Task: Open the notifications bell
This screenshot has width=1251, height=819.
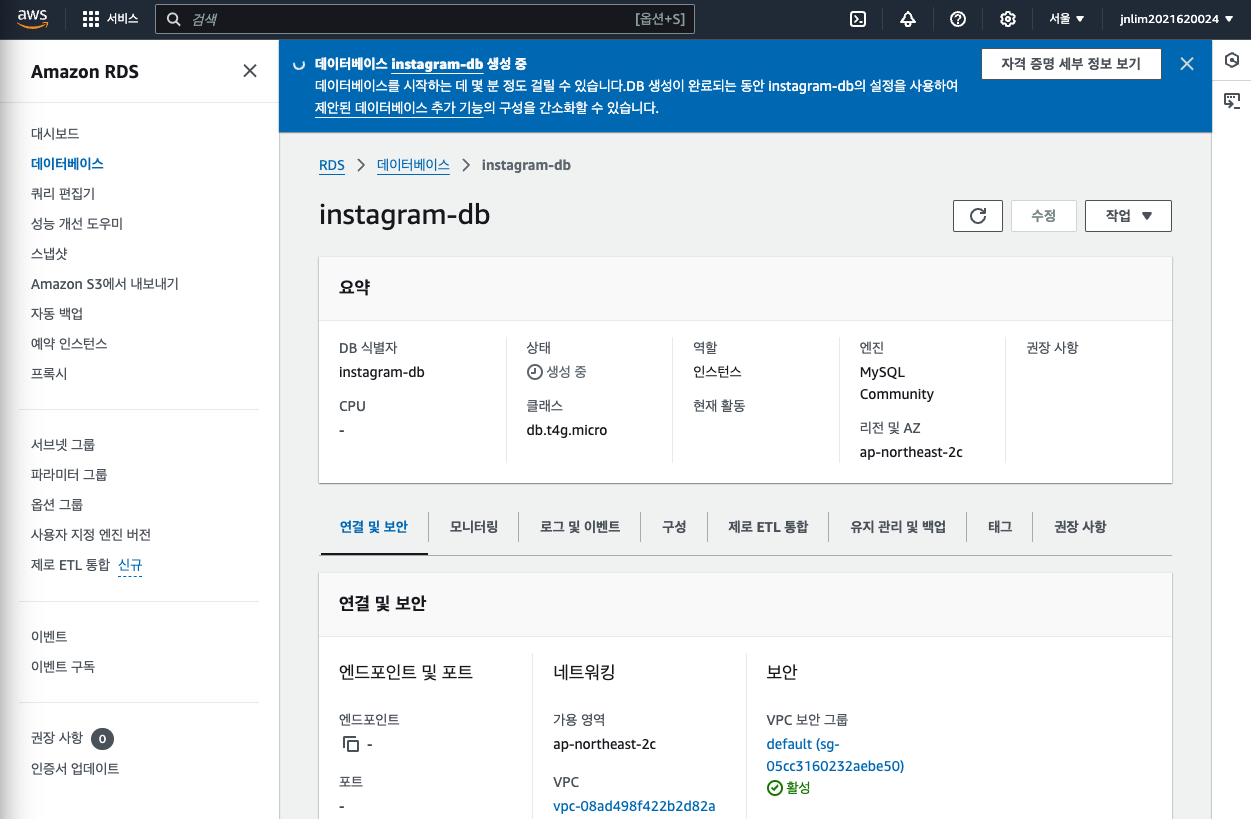Action: pos(908,19)
